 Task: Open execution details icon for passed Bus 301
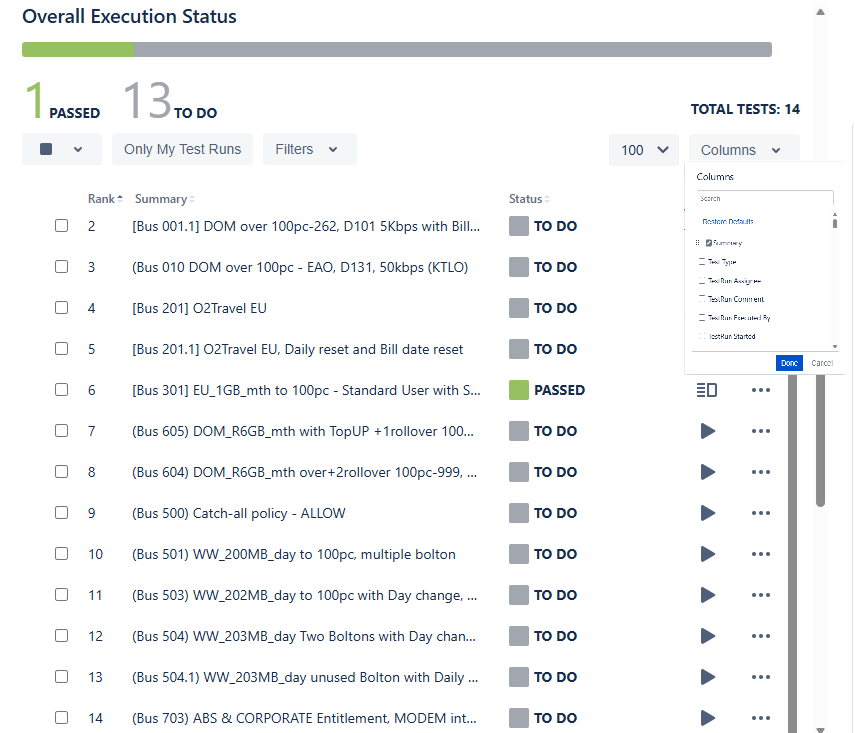(707, 390)
